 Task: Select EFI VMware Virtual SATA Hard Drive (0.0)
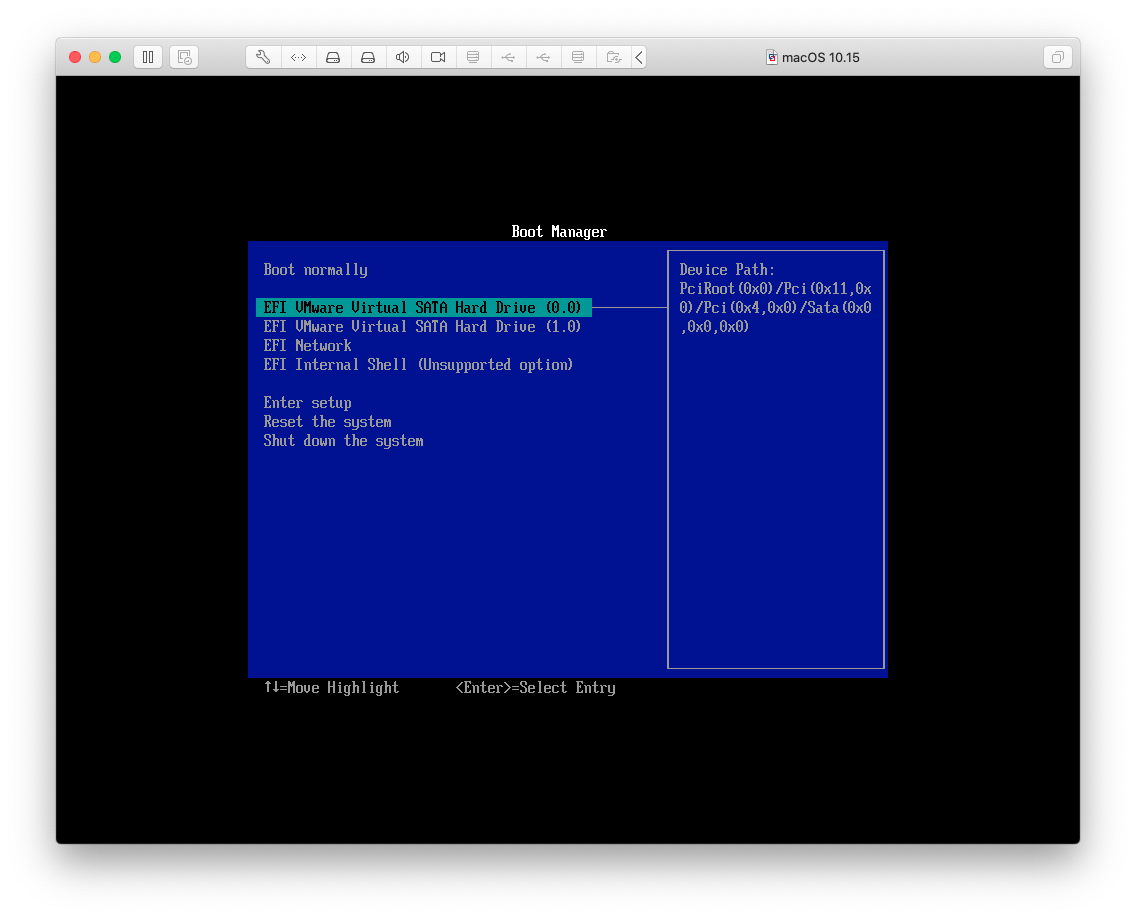[x=422, y=308]
